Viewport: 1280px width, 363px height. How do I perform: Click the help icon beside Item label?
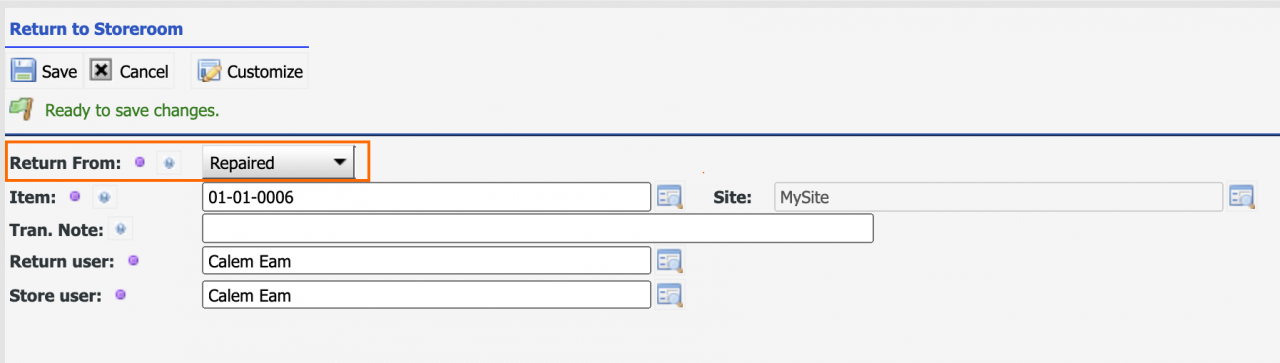103,197
